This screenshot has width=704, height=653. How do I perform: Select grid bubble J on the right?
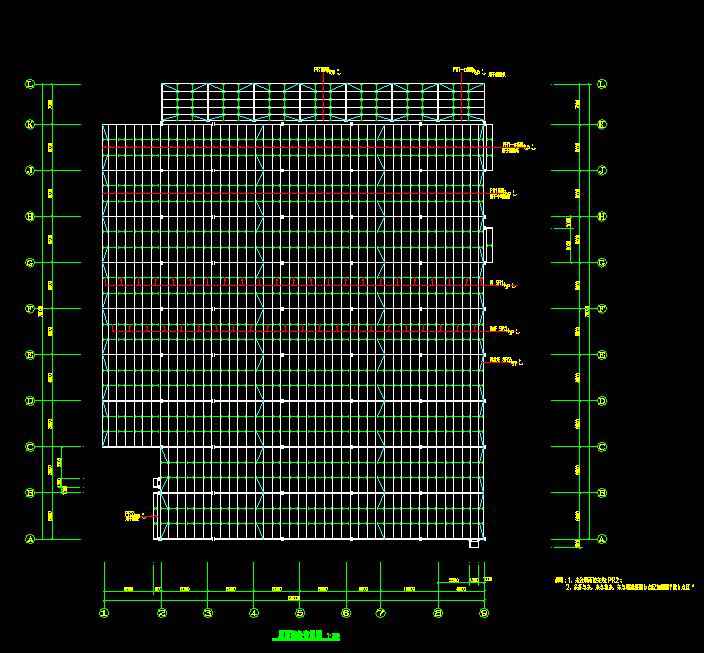click(602, 171)
